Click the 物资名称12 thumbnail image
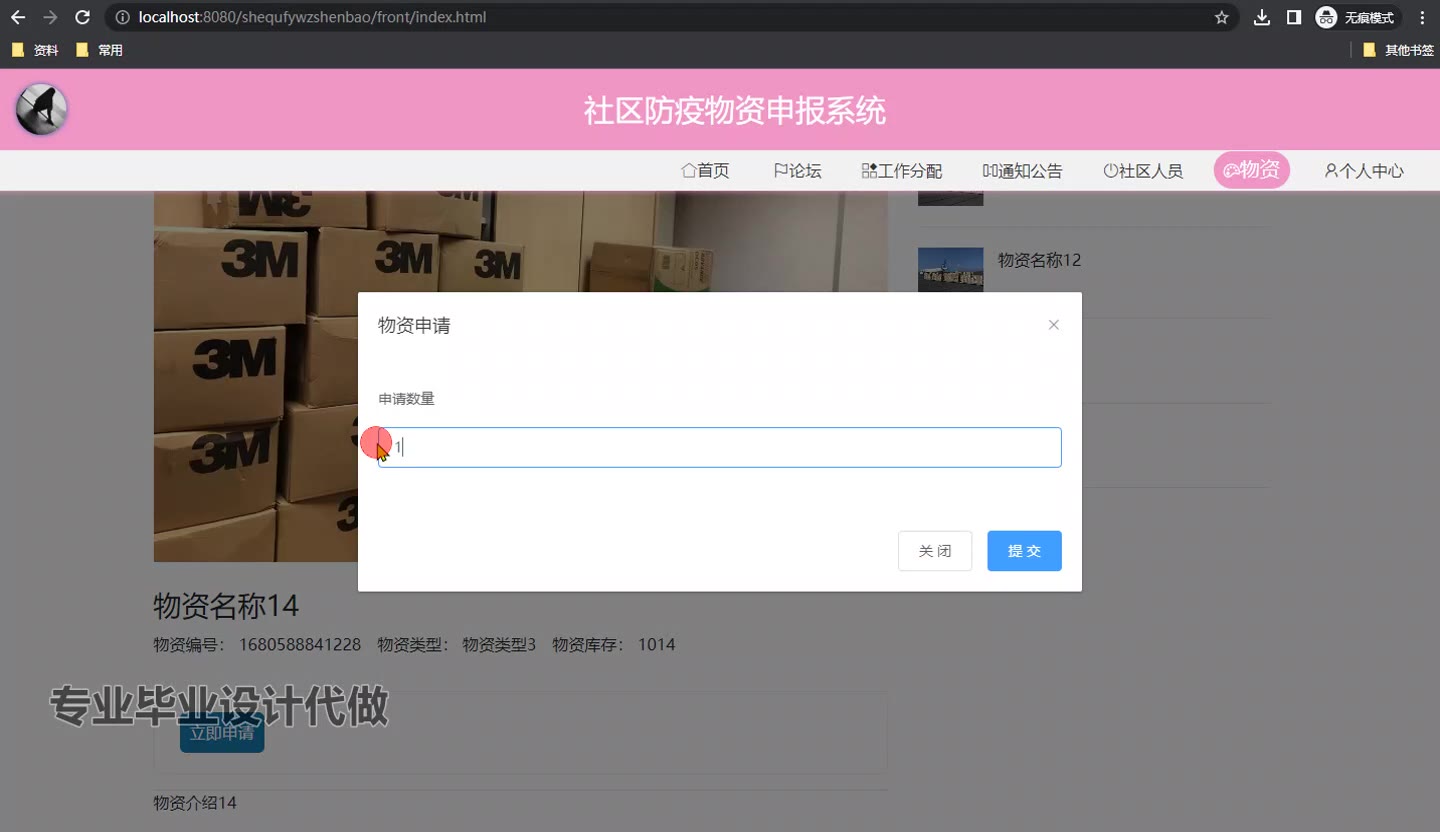1440x832 pixels. [950, 269]
